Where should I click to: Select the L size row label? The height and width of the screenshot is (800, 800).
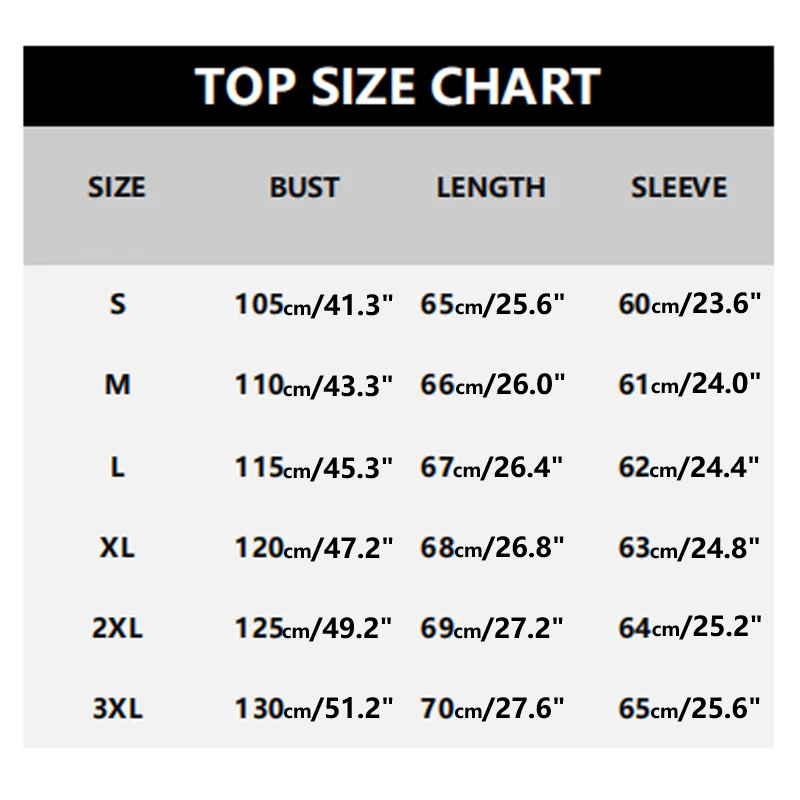coord(118,466)
